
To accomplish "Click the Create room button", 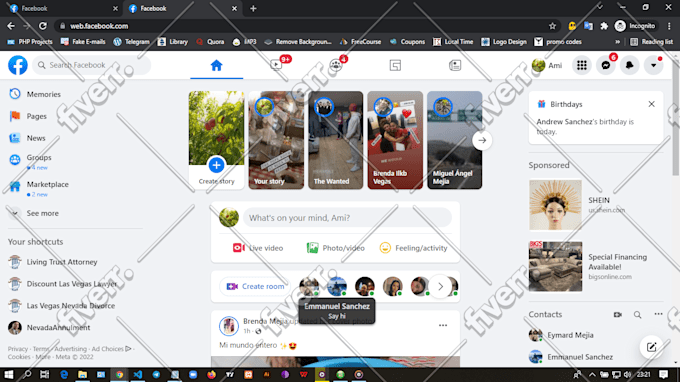I will 255,287.
